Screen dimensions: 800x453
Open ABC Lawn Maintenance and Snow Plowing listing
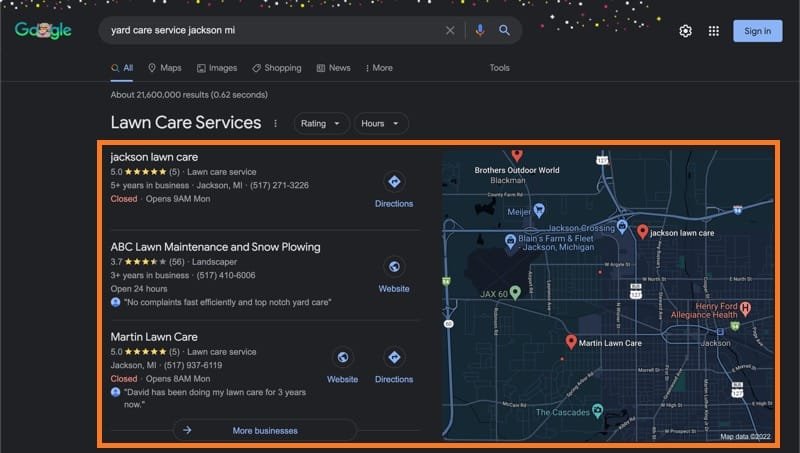click(215, 247)
